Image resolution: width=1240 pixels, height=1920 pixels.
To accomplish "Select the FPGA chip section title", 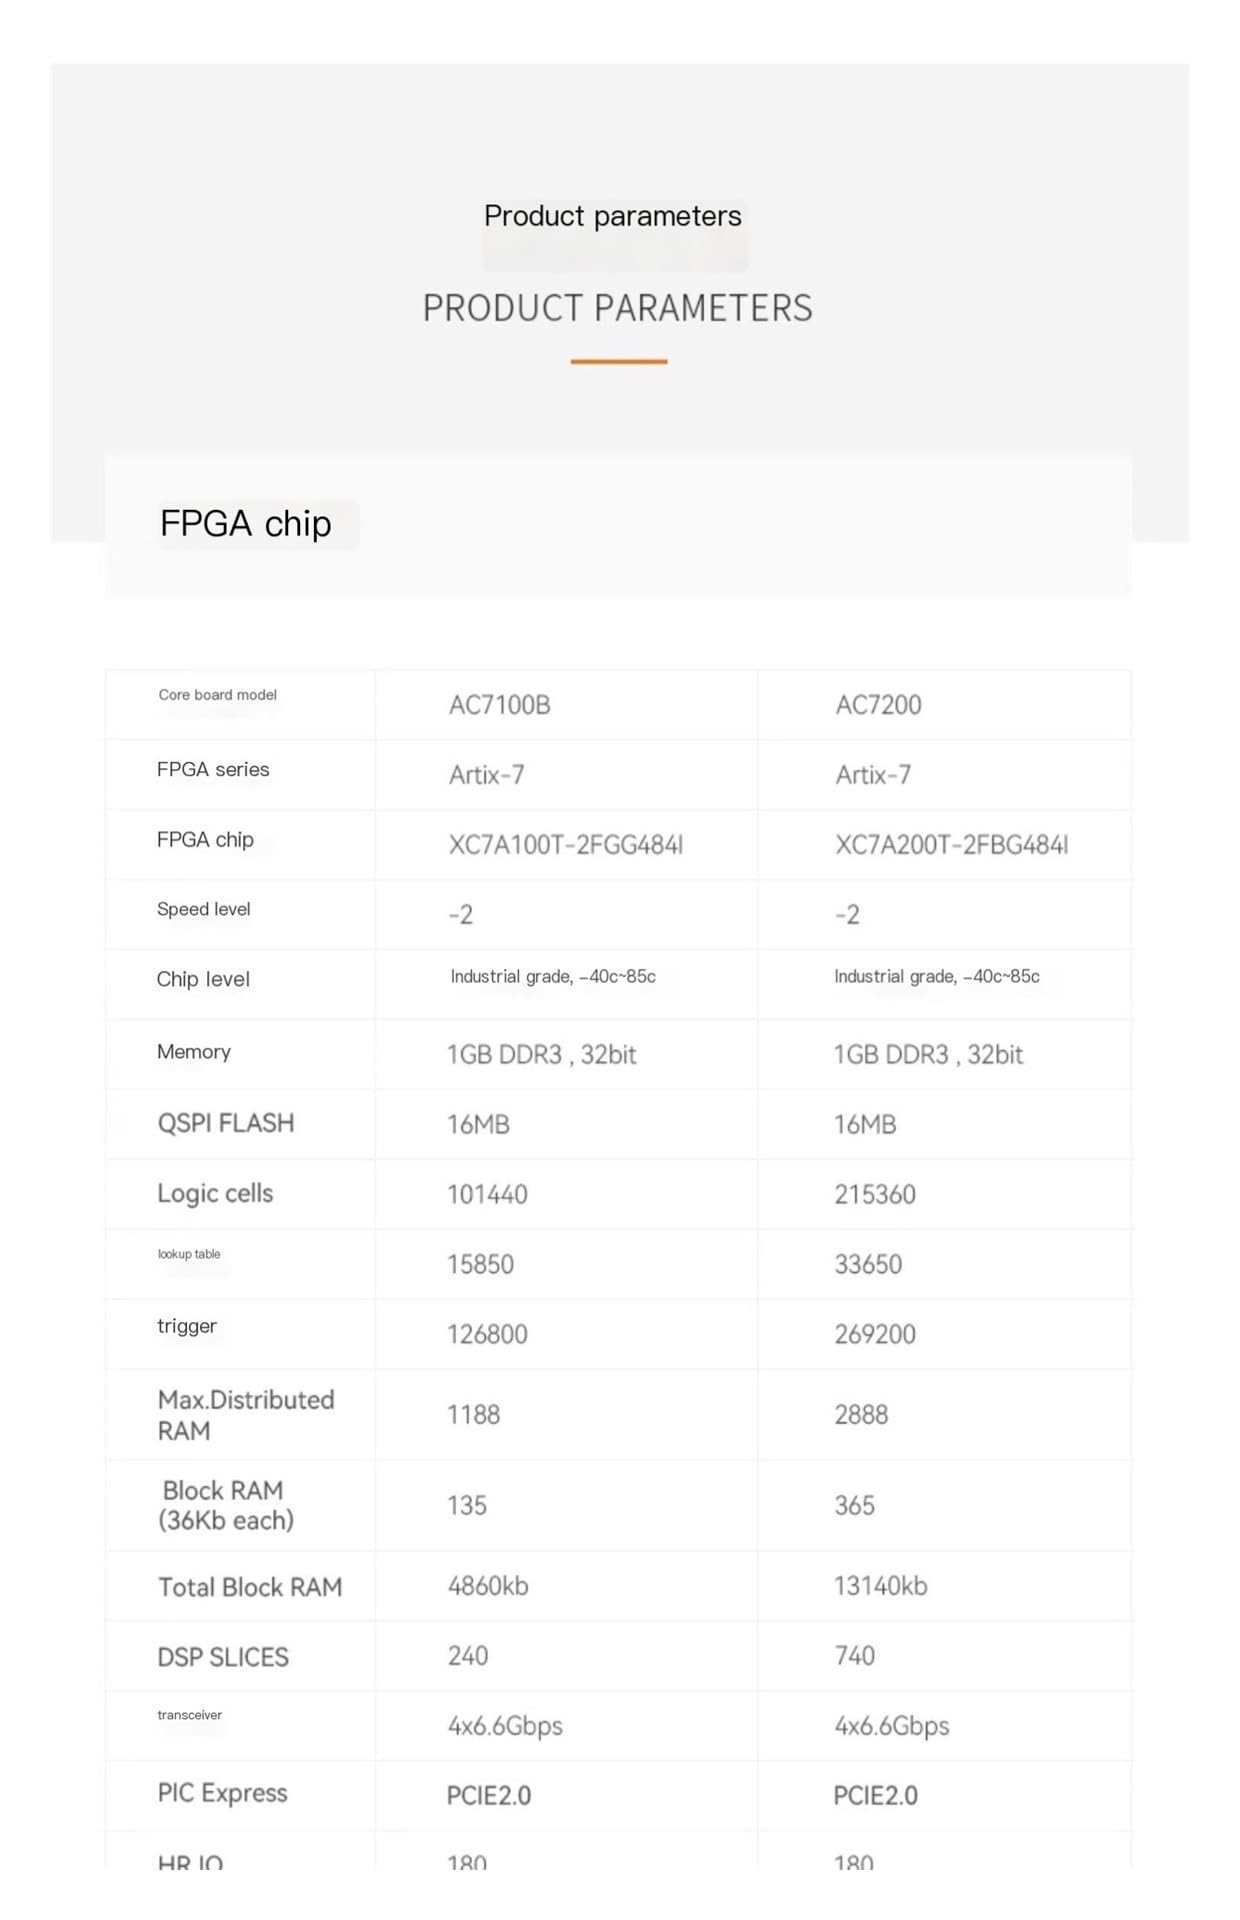I will [x=245, y=523].
